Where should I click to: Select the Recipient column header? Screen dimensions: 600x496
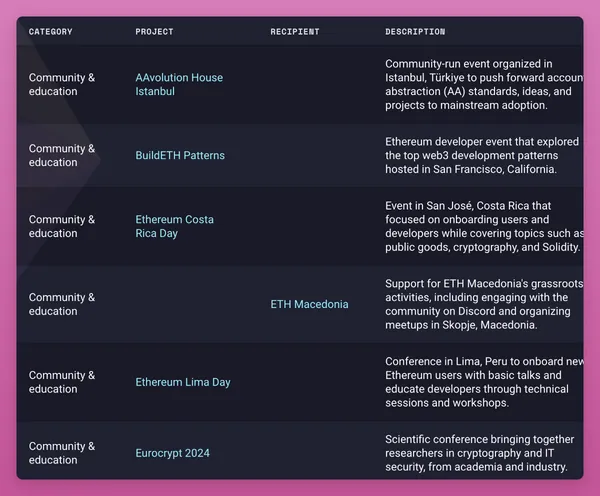pos(295,32)
